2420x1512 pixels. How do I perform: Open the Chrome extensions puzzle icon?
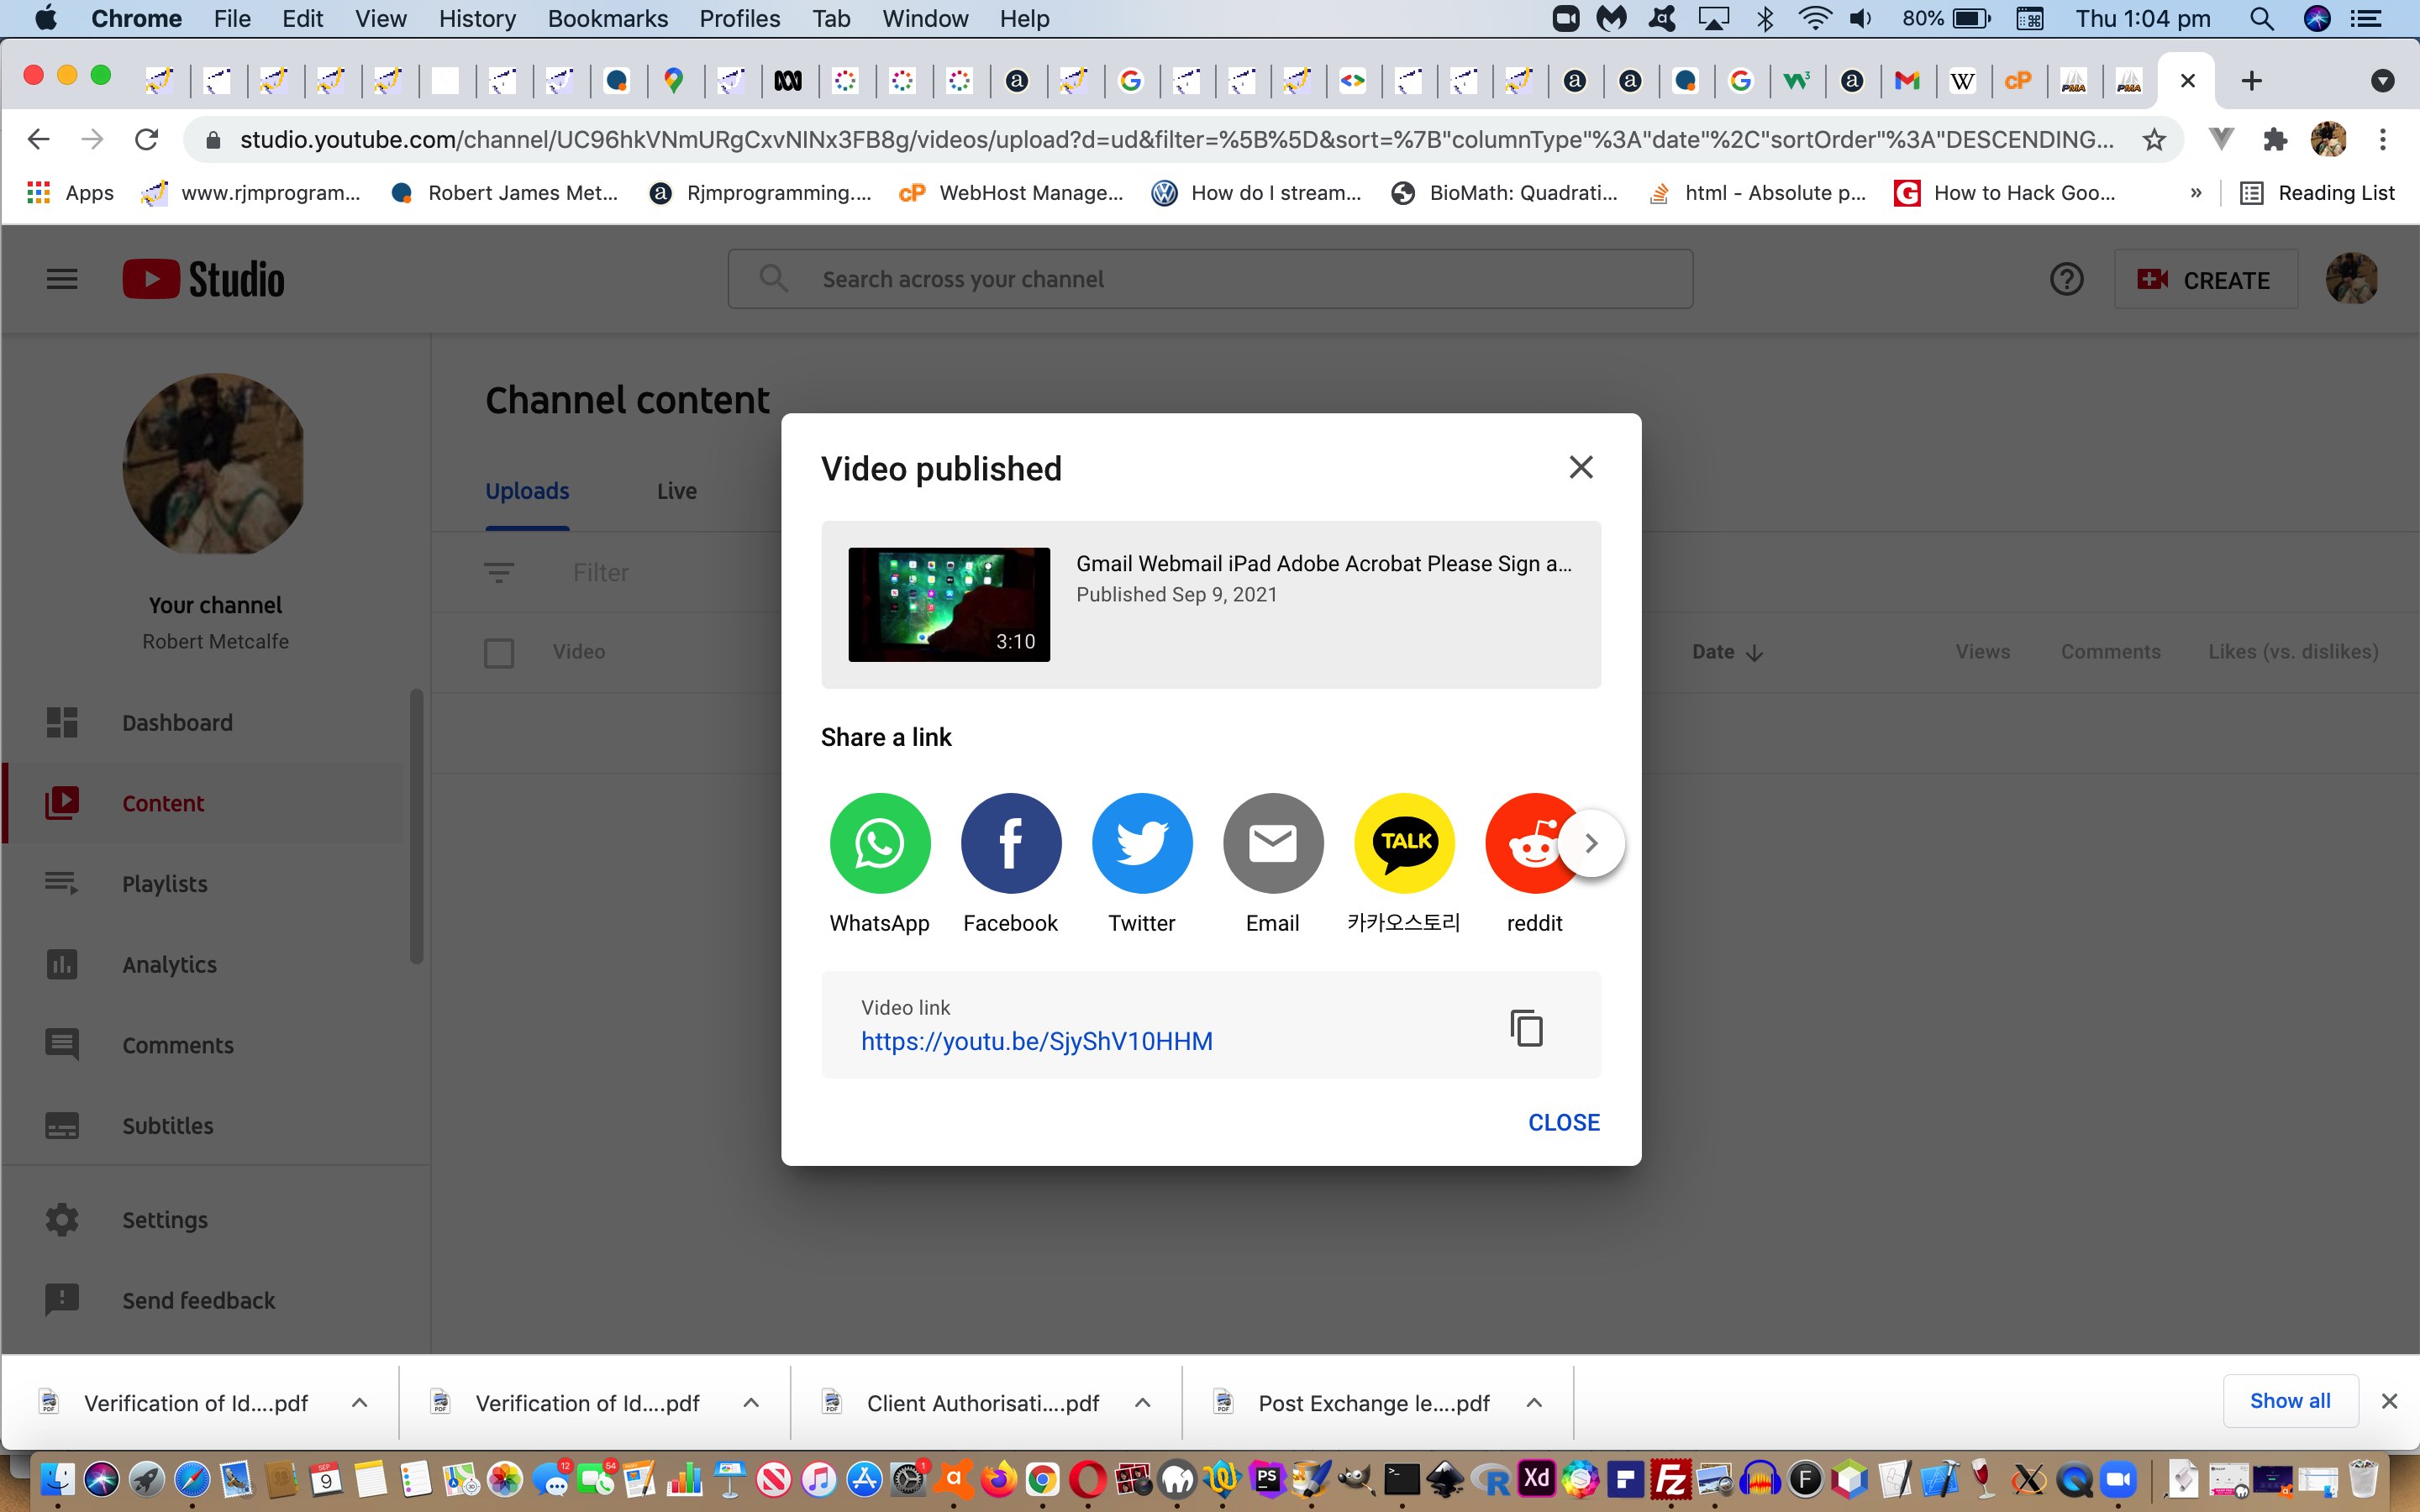(x=2275, y=139)
